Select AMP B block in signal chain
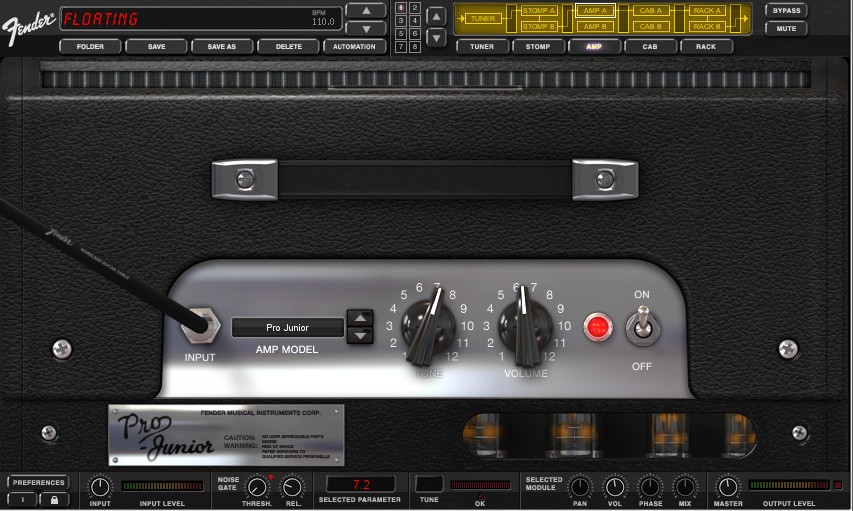 [595, 26]
